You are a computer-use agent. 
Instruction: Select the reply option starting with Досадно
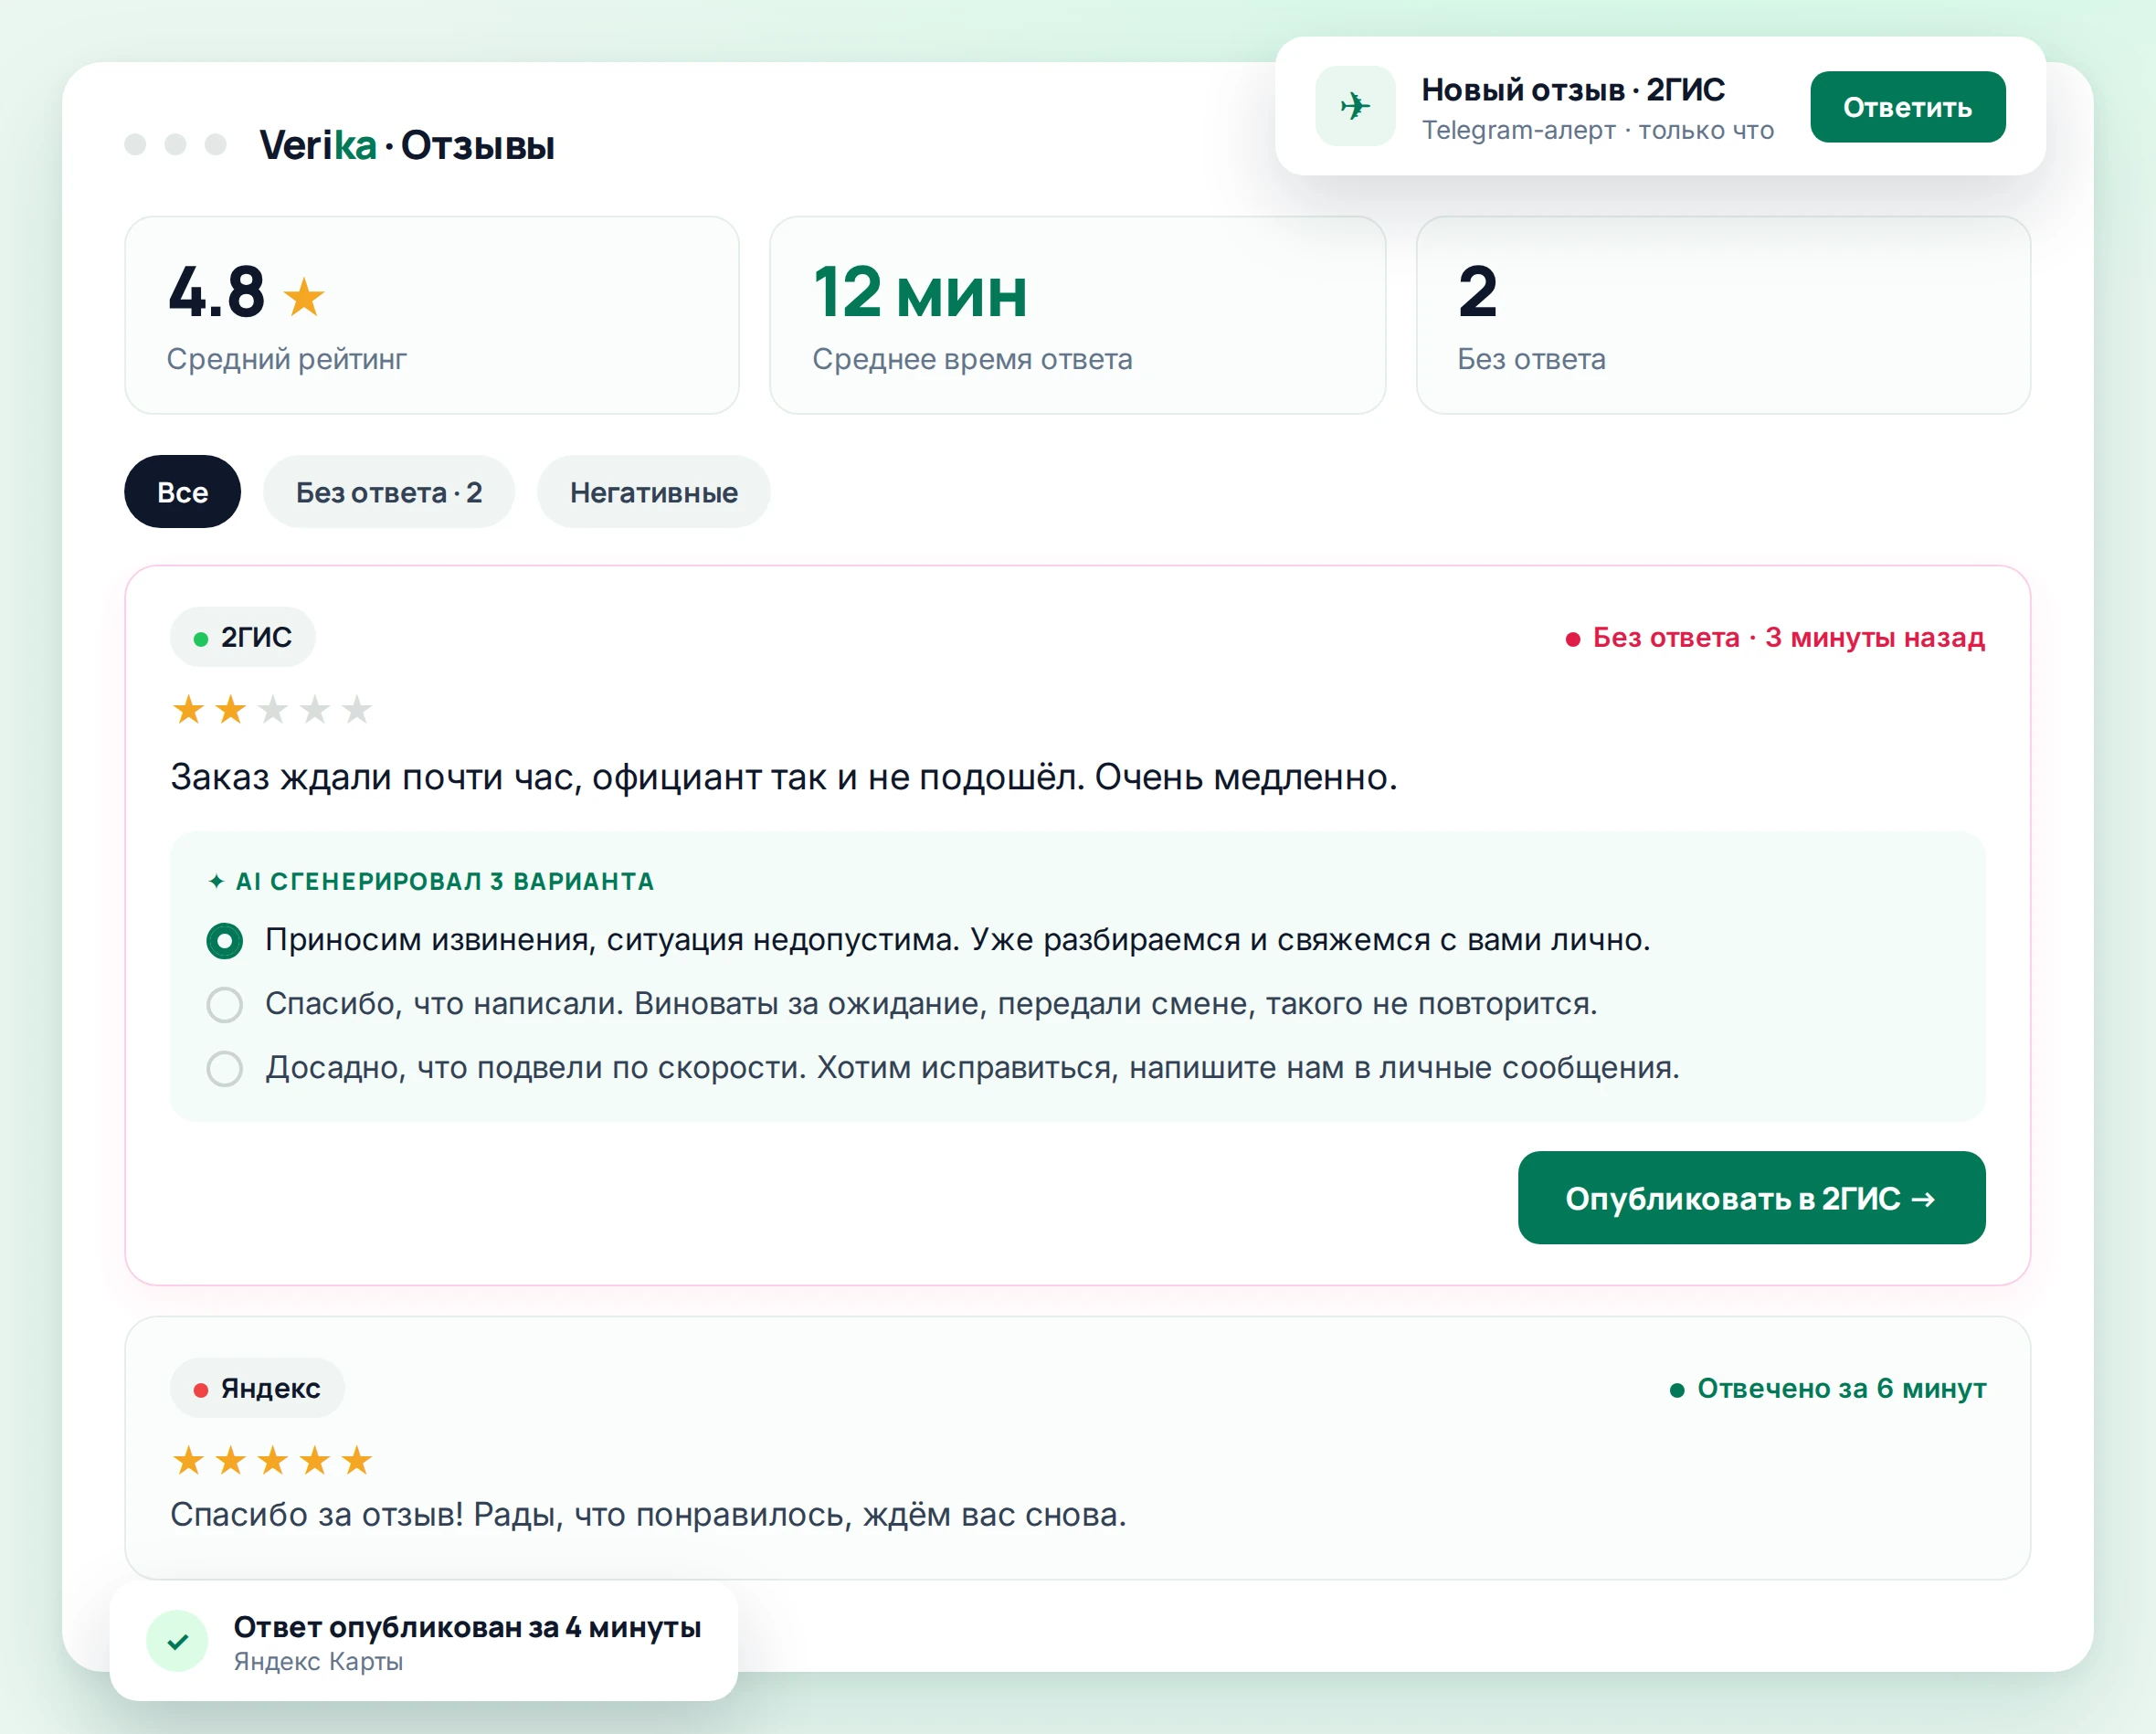pos(224,1068)
